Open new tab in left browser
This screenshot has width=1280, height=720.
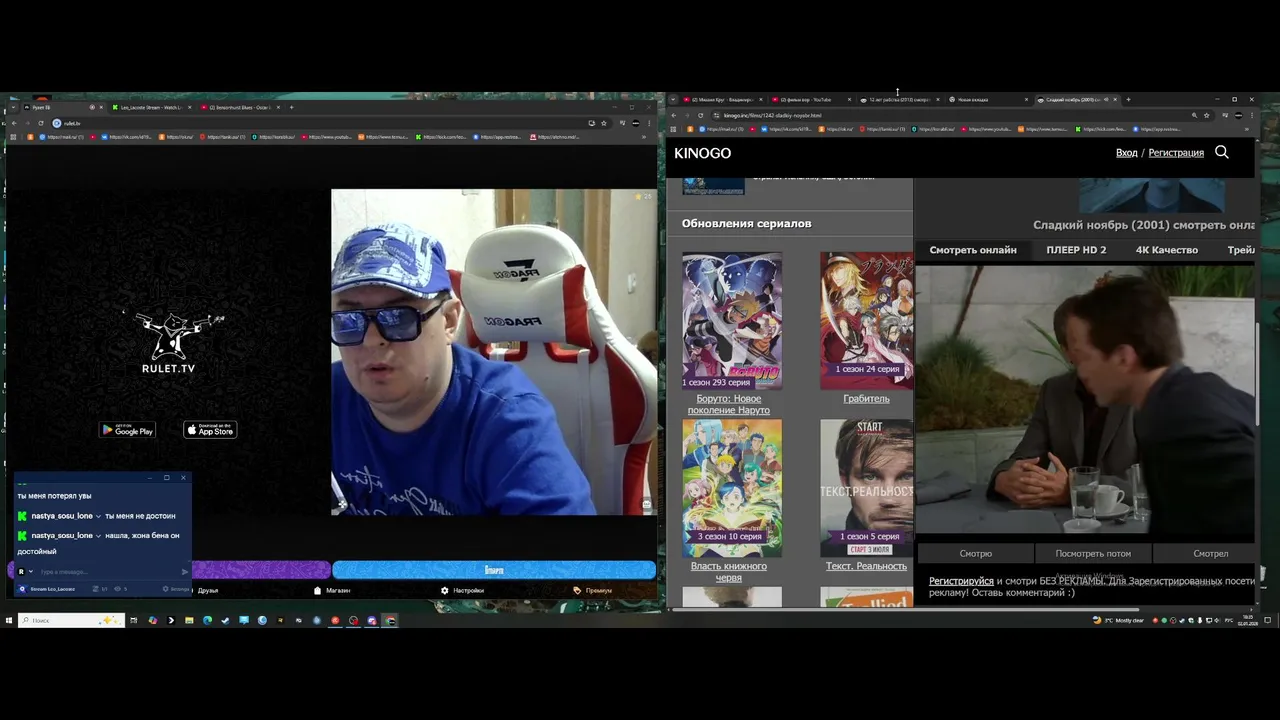tap(292, 107)
